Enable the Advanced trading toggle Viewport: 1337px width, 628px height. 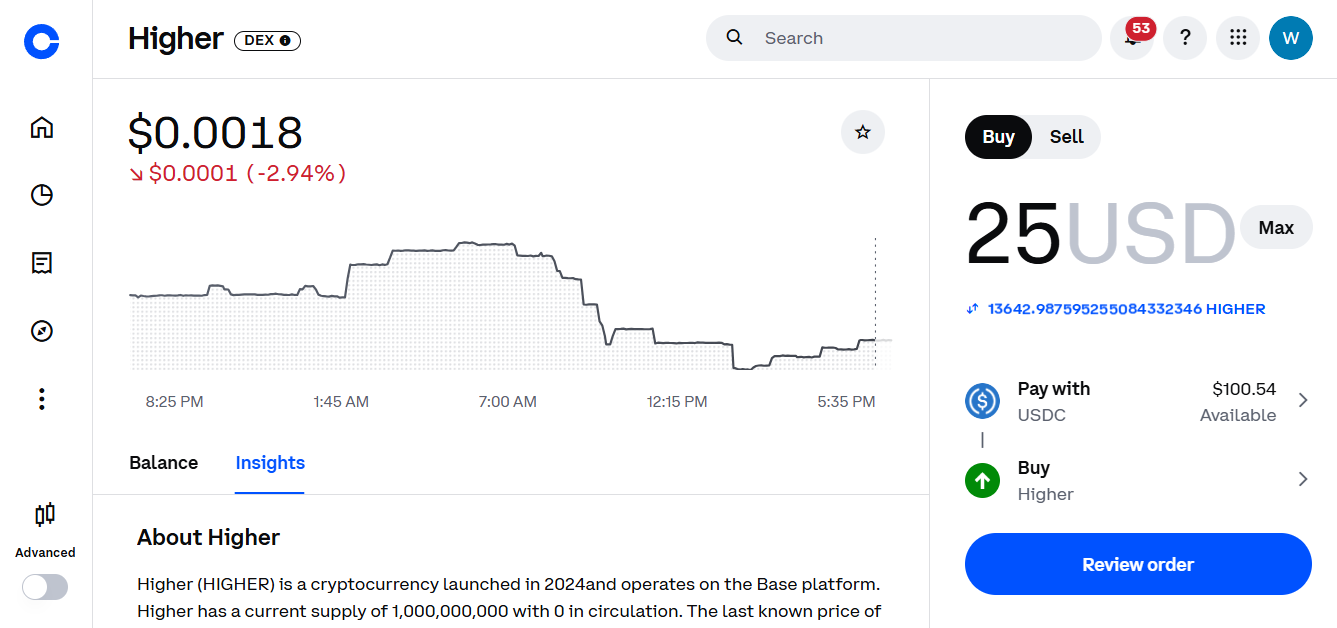(x=45, y=587)
